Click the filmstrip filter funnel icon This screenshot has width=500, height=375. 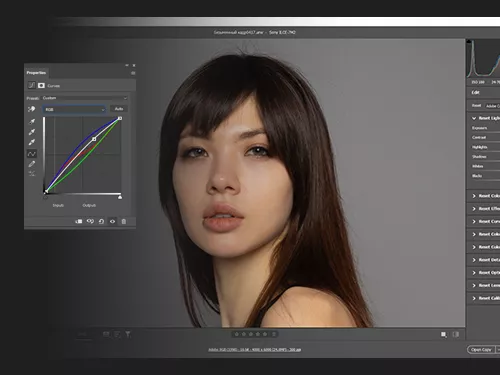click(128, 334)
